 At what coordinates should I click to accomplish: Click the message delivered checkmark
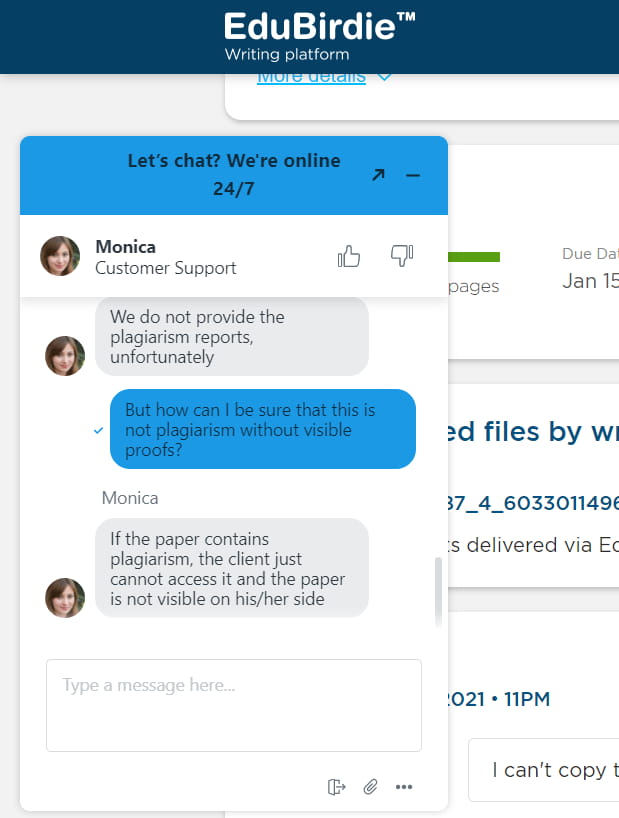click(x=98, y=430)
